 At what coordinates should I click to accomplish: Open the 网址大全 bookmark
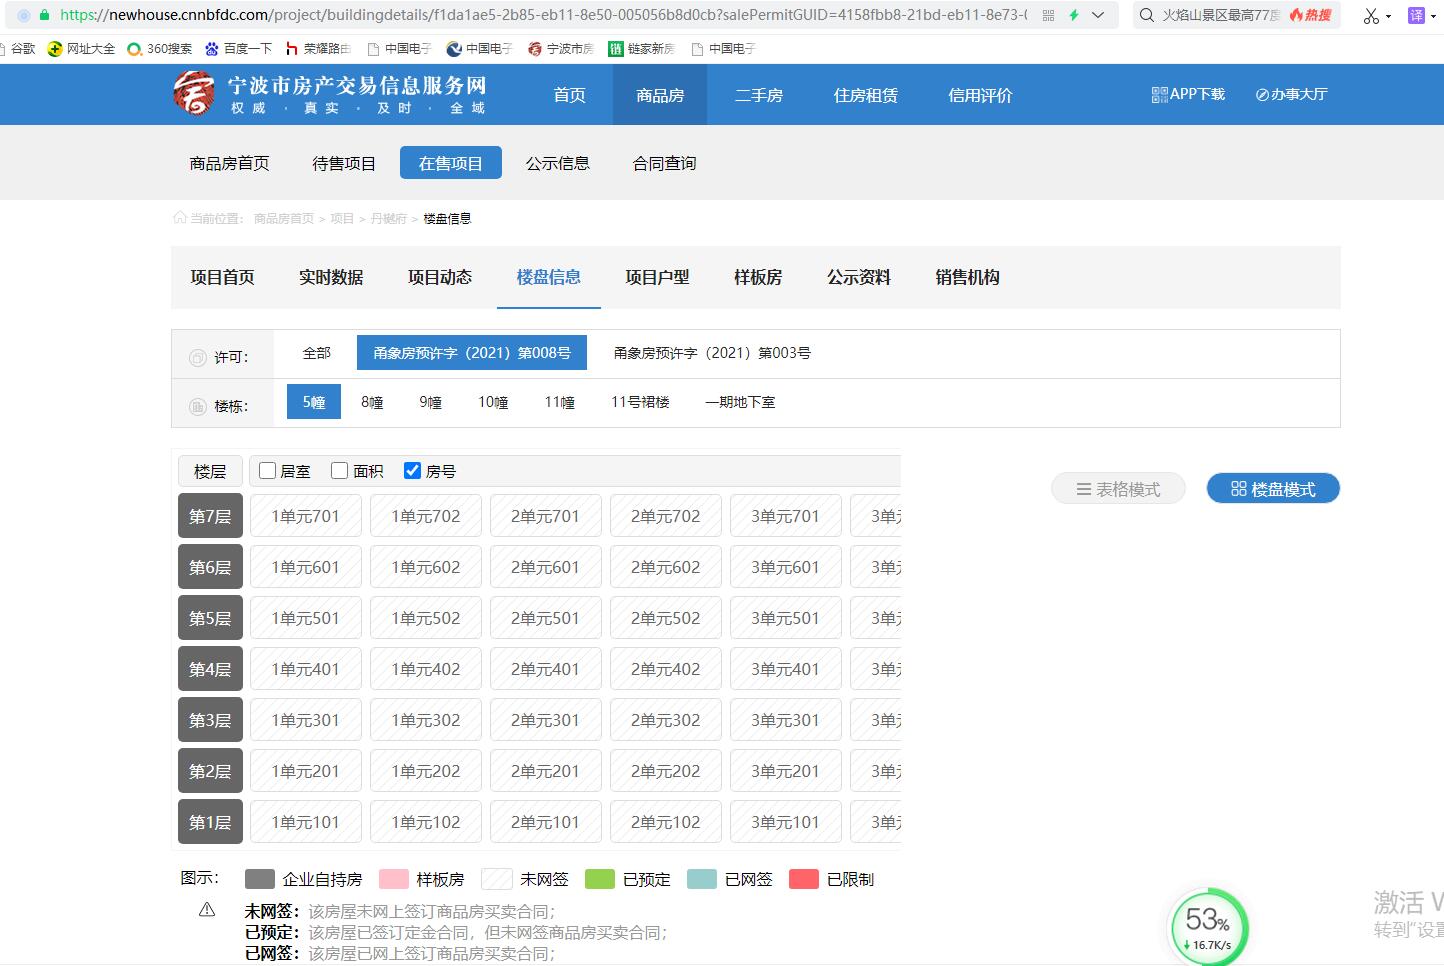click(x=81, y=48)
